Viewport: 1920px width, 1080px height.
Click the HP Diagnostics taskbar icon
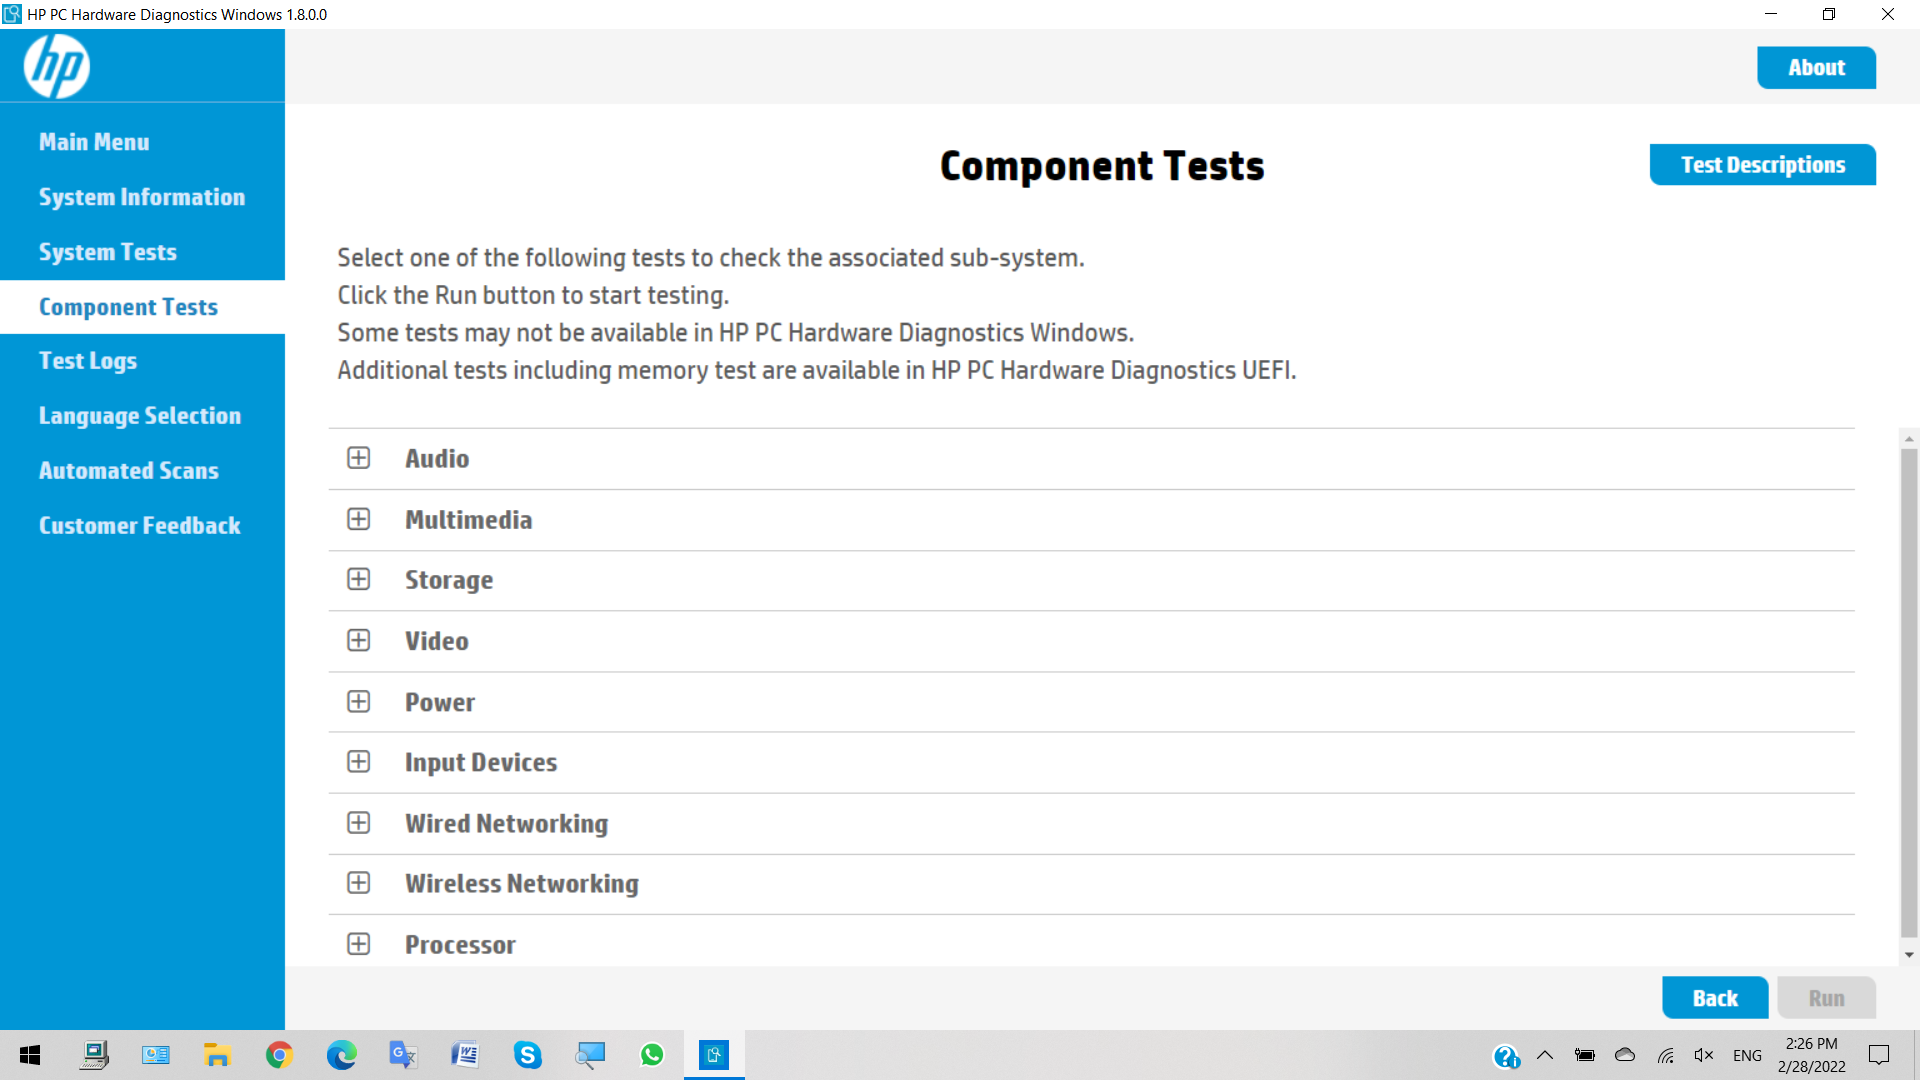coord(714,1055)
